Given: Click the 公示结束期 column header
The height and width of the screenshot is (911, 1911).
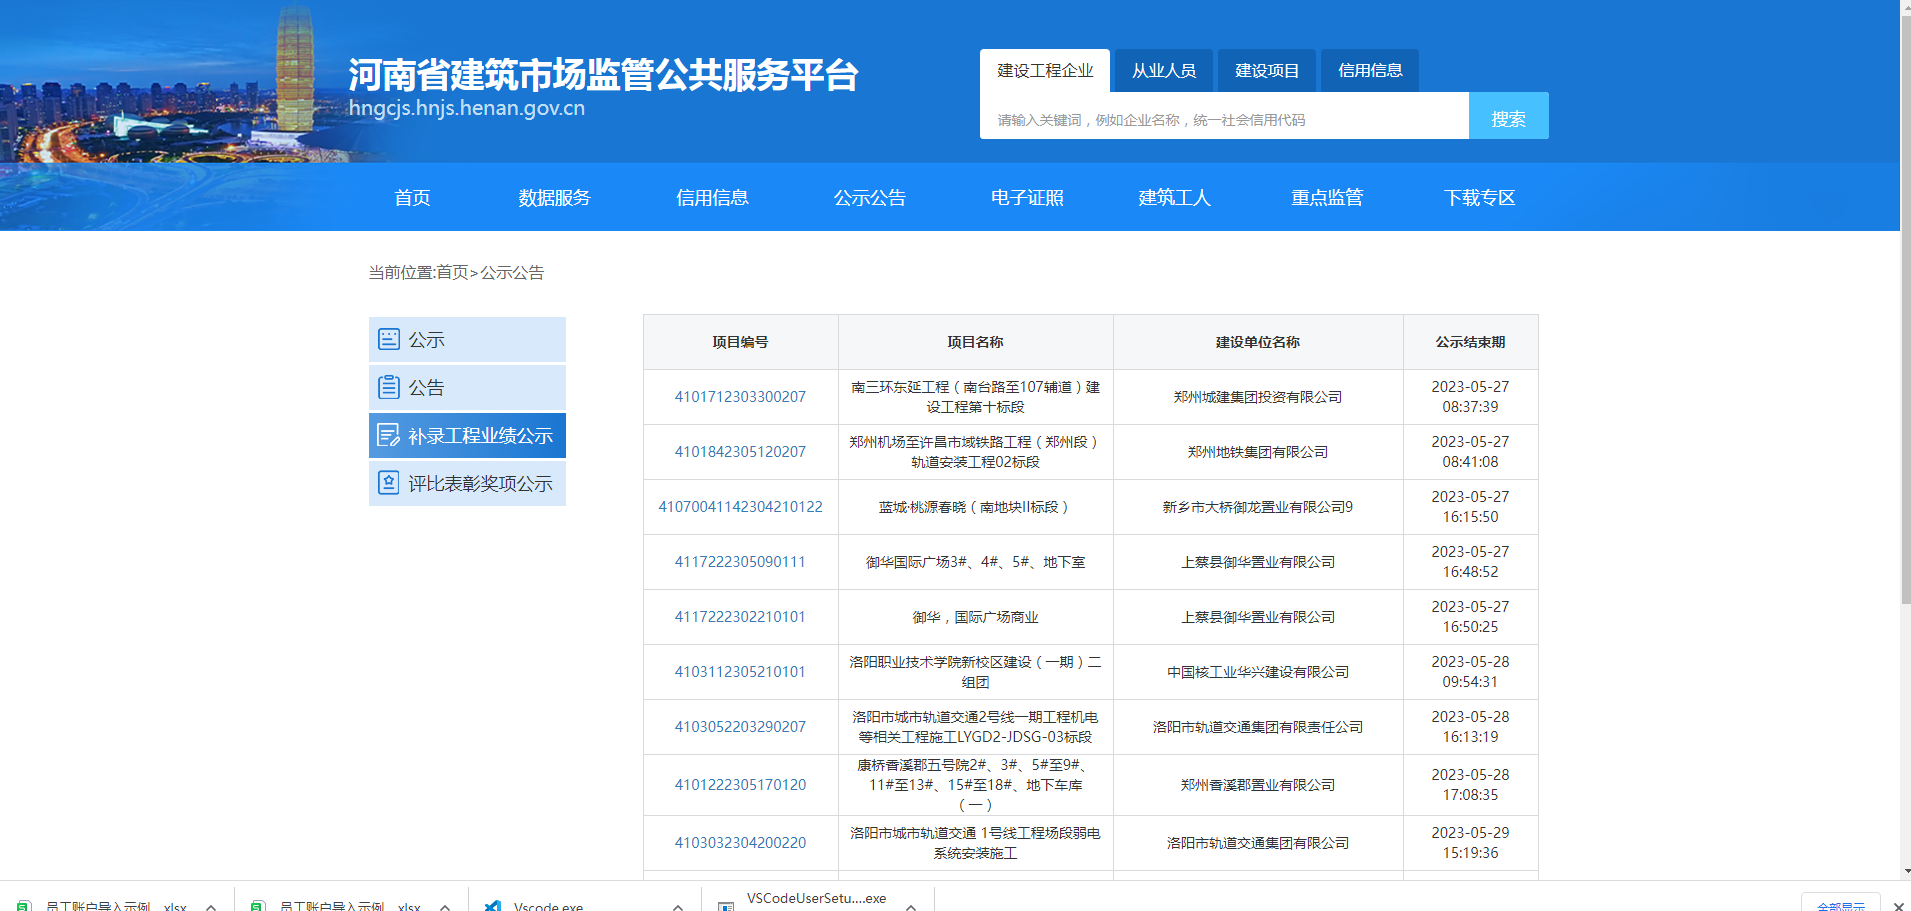Looking at the screenshot, I should [x=1470, y=342].
